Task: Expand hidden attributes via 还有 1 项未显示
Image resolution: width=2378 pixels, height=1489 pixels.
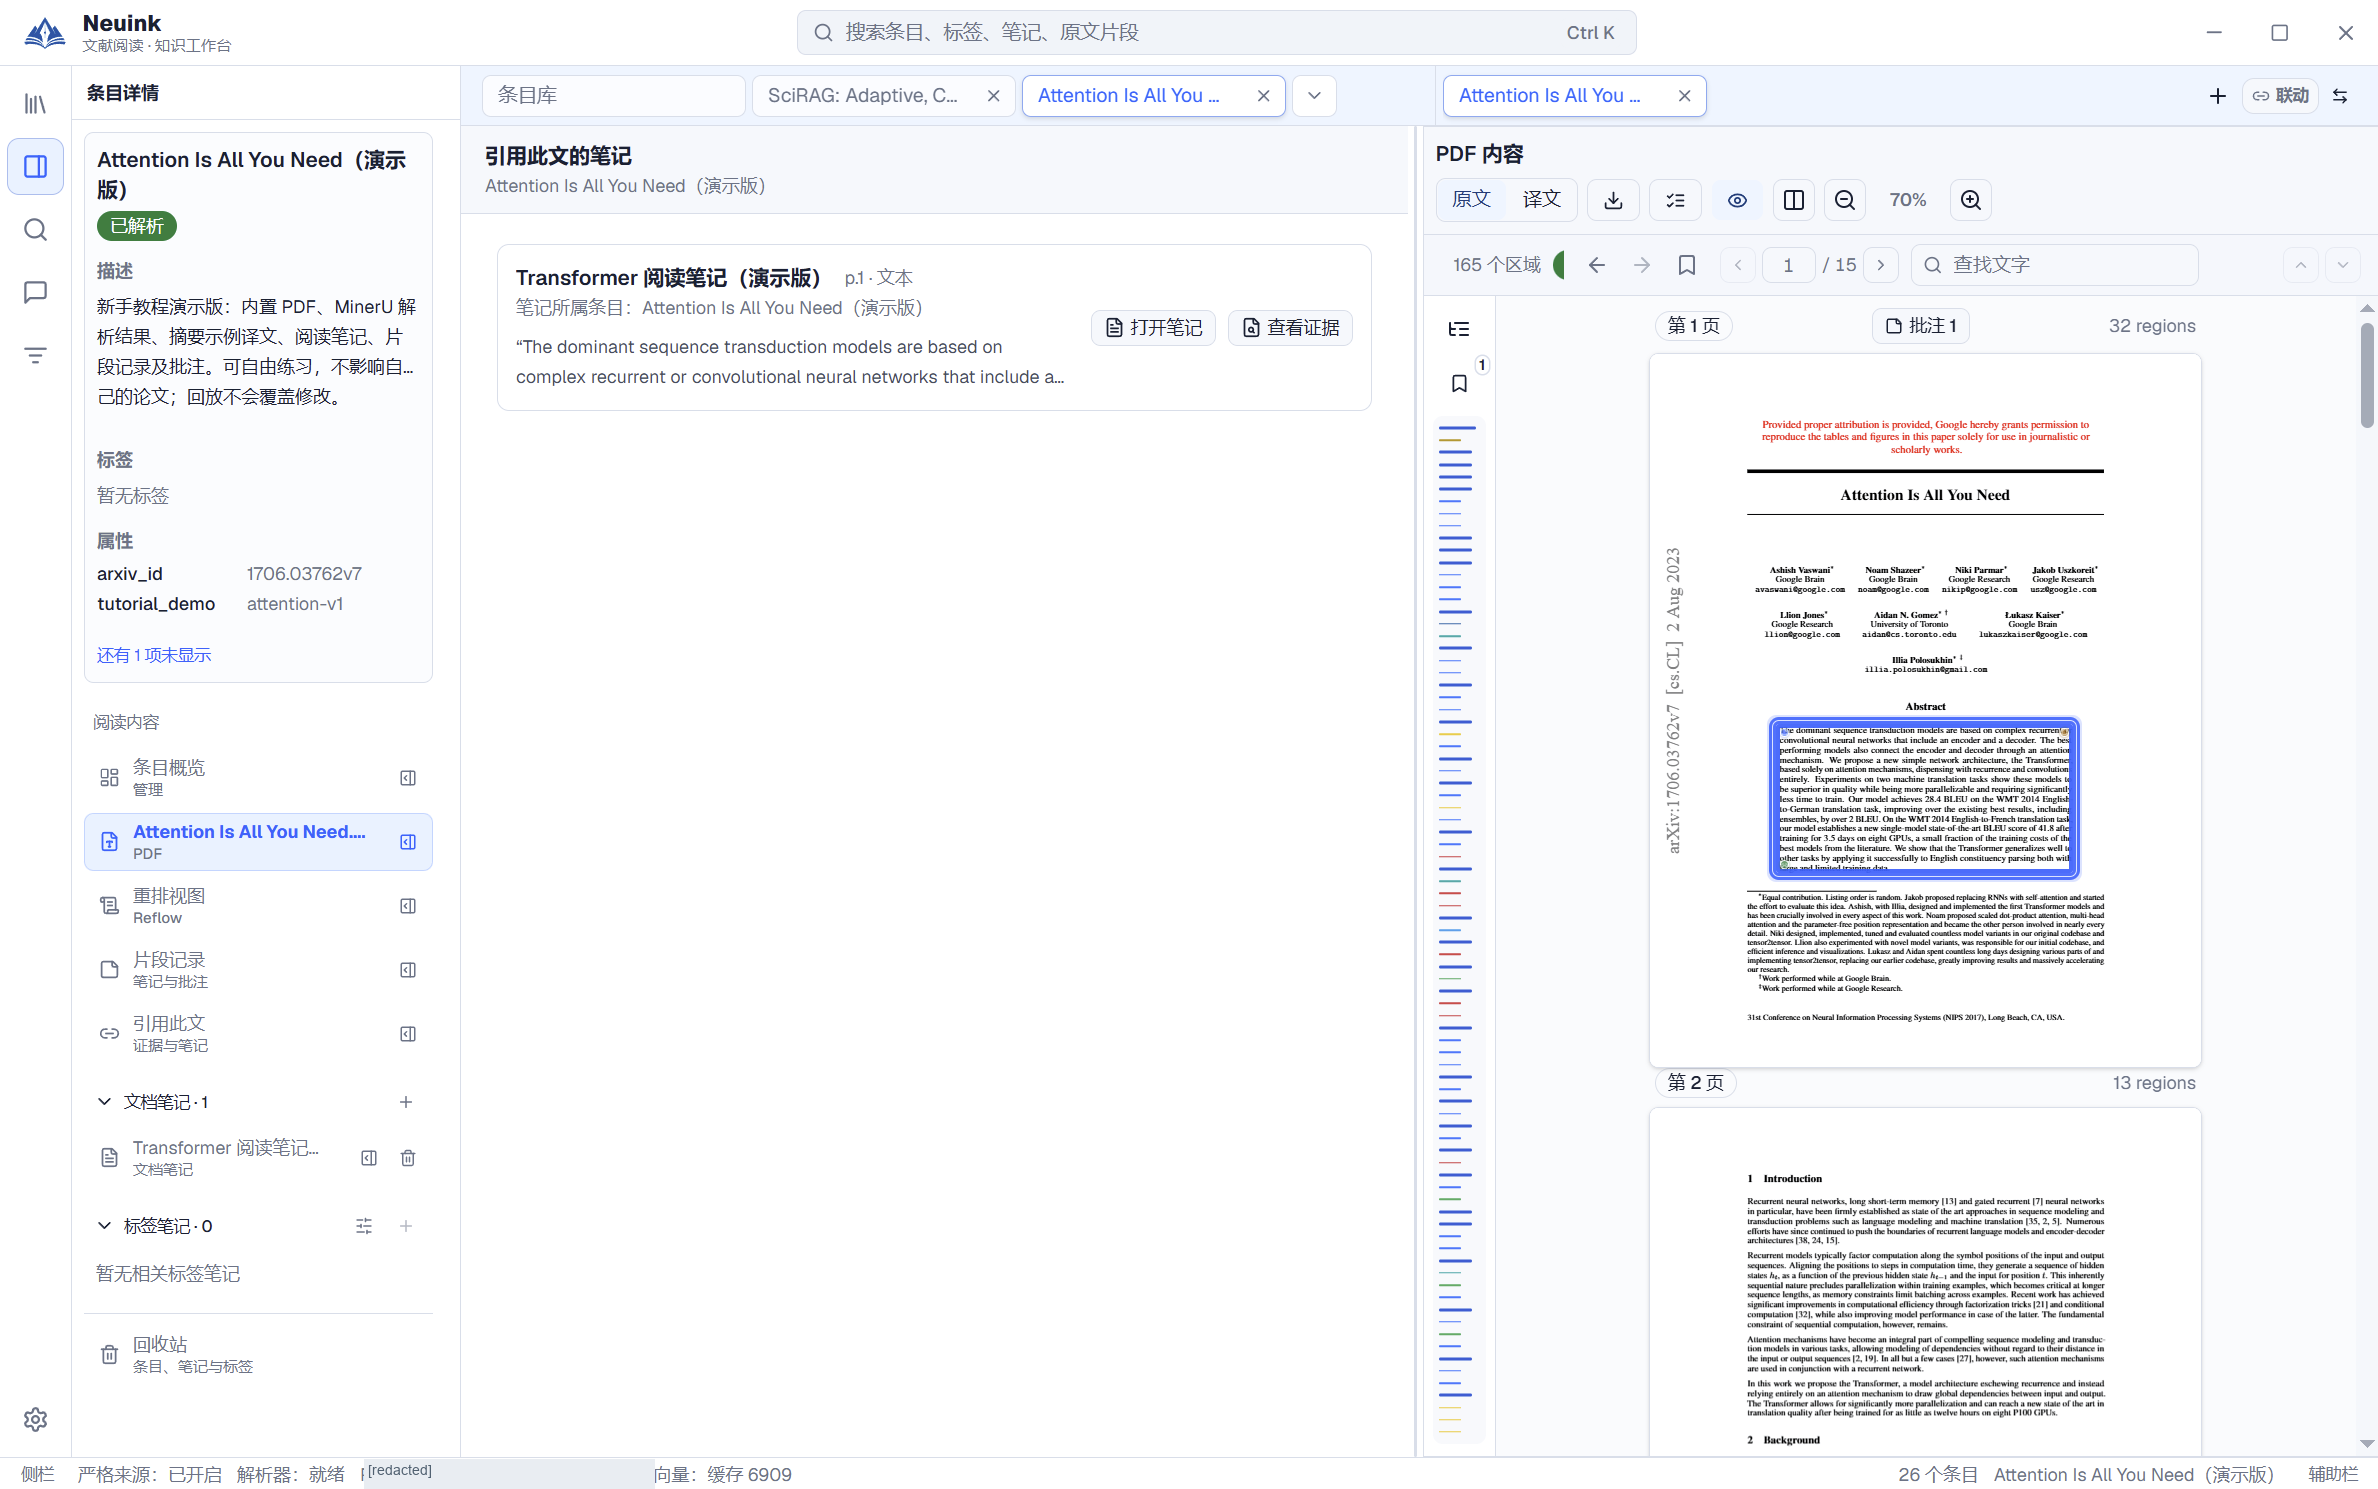Action: (154, 656)
